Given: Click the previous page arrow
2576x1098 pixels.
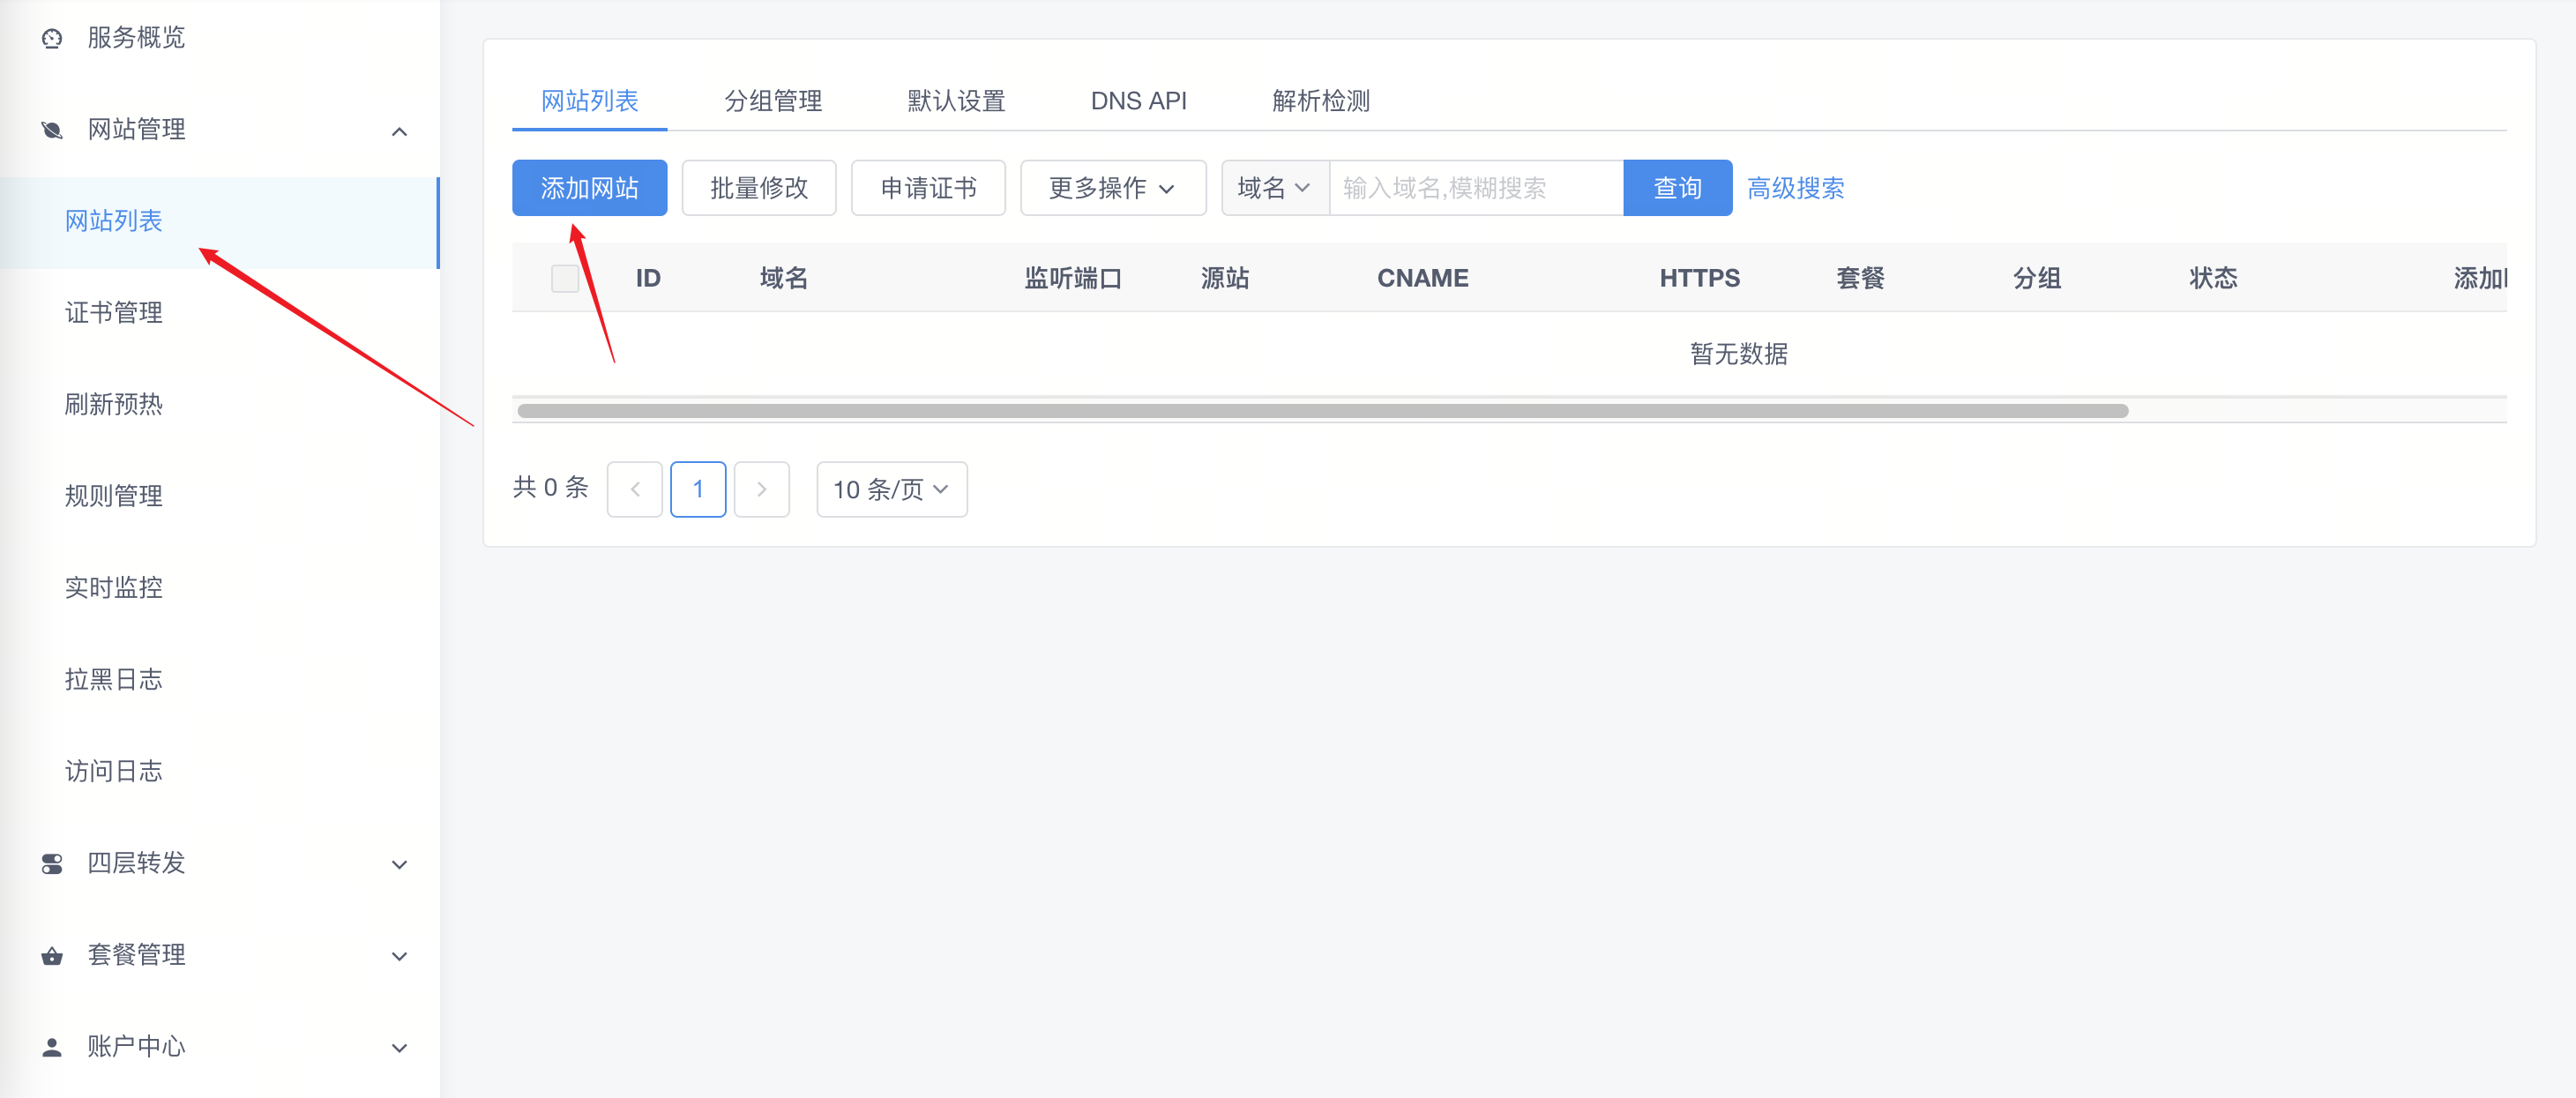Looking at the screenshot, I should (634, 489).
